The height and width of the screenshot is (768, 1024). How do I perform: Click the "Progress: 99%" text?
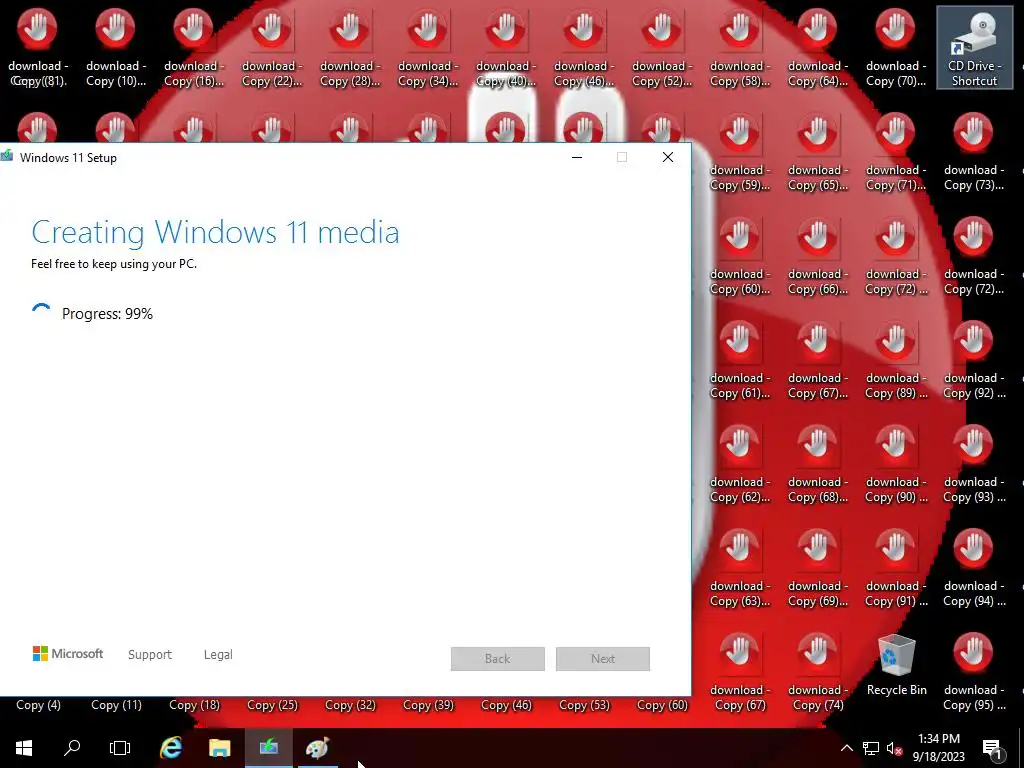pos(107,314)
